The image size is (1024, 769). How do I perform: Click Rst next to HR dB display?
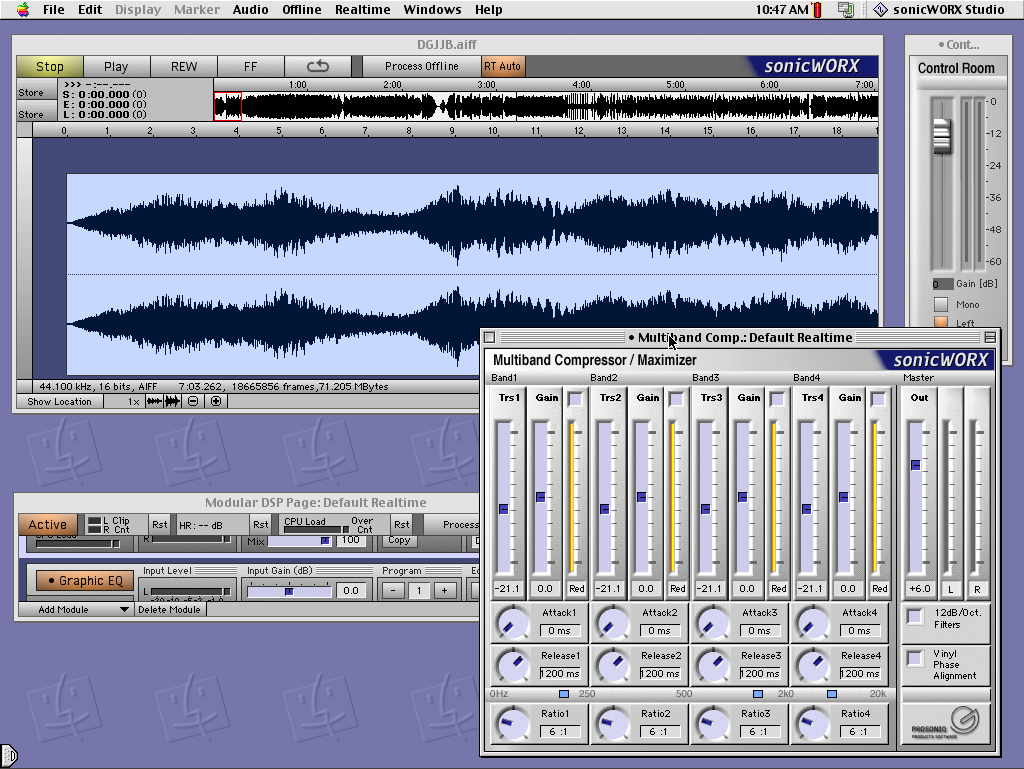click(x=261, y=524)
